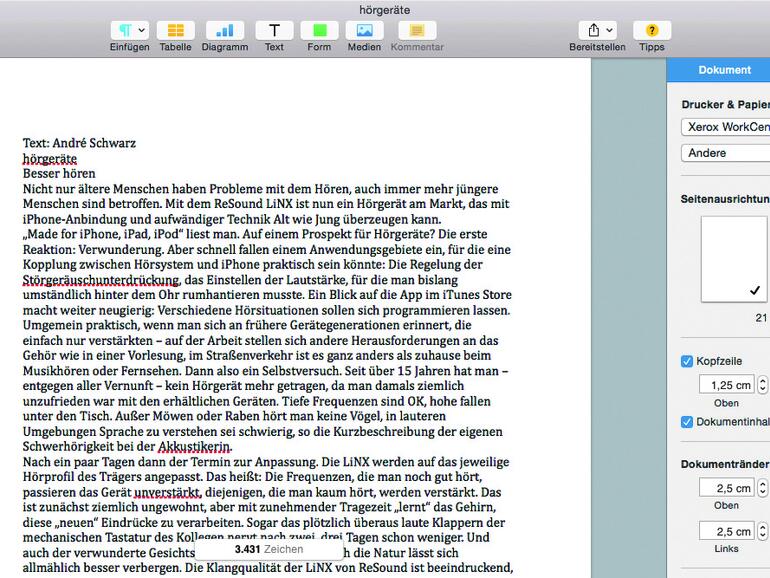Click the window title hörgeräte
Screen dimensions: 770x578
[385, 10]
